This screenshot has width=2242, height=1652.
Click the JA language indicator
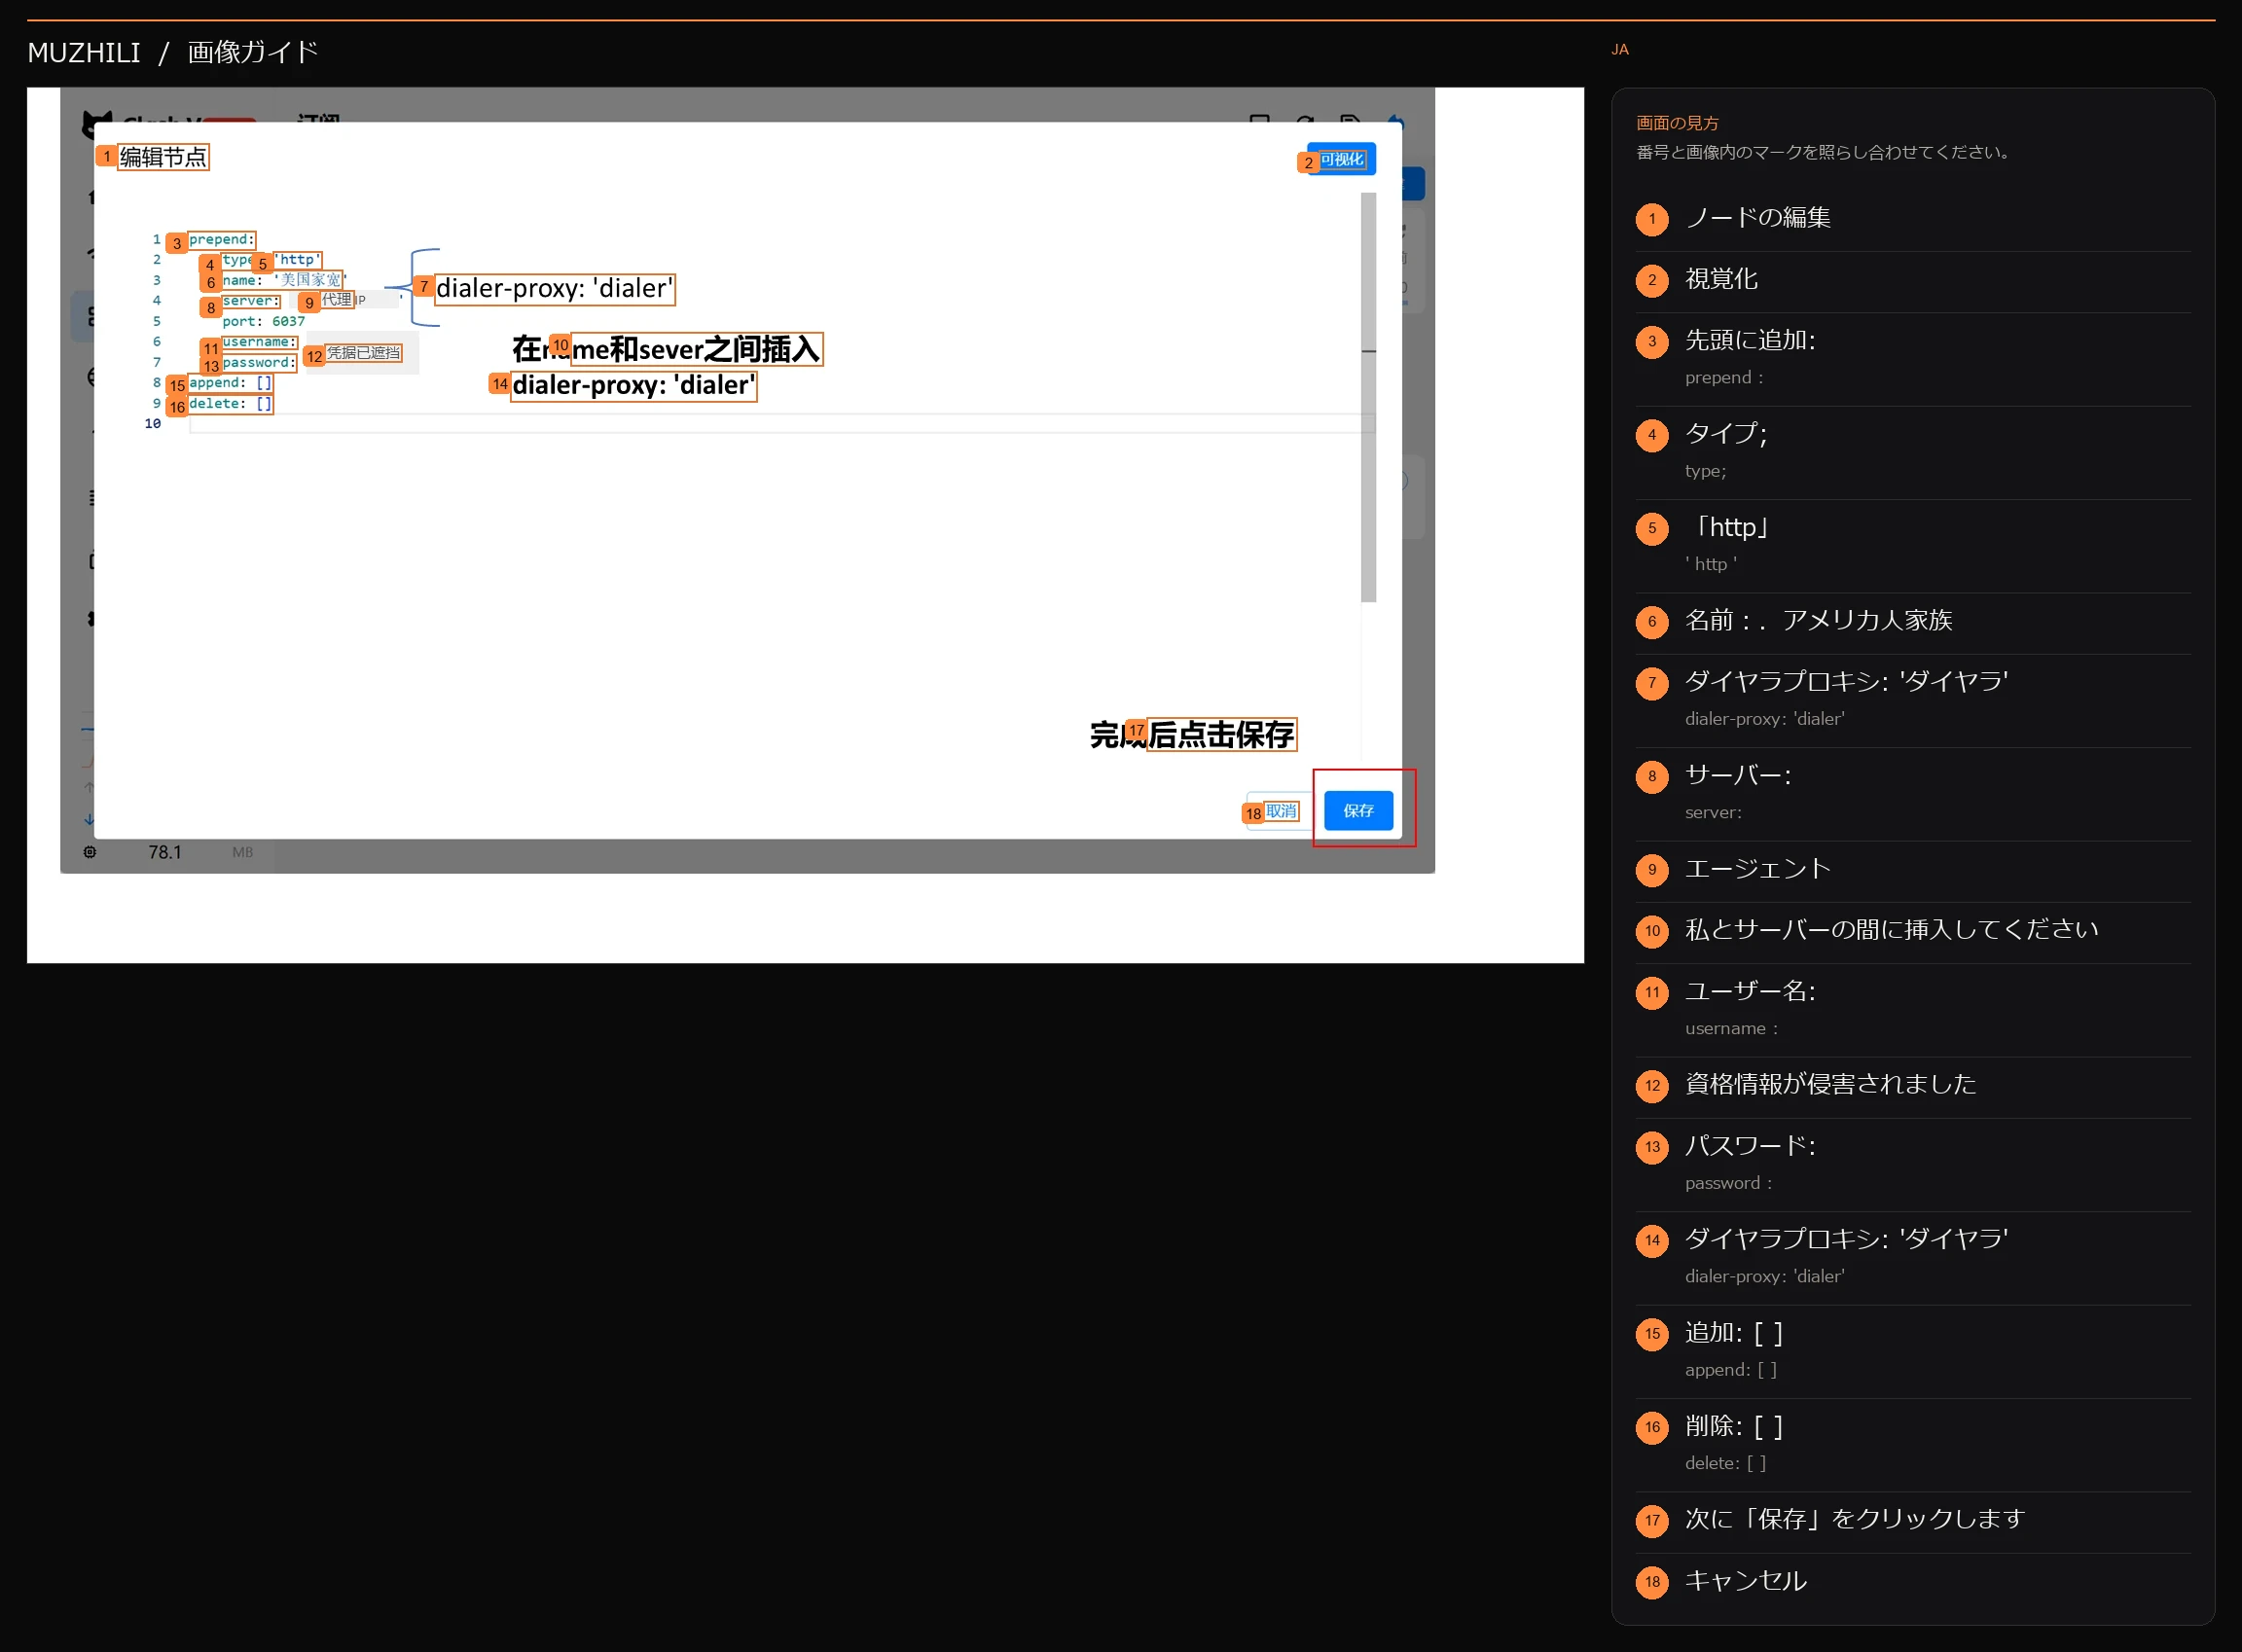(1620, 49)
